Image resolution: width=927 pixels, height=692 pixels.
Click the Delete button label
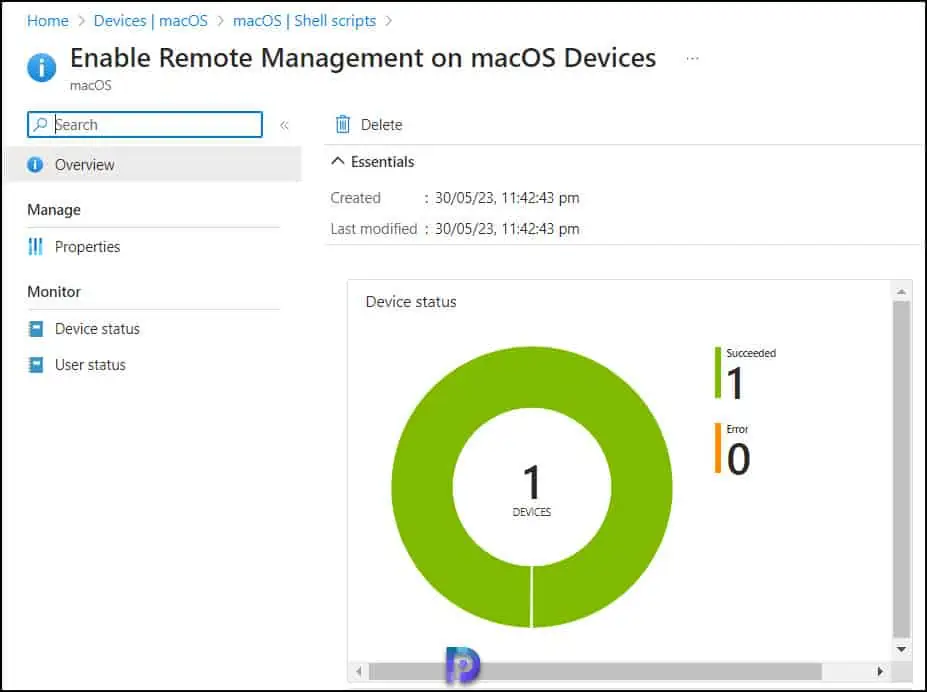[x=381, y=125]
